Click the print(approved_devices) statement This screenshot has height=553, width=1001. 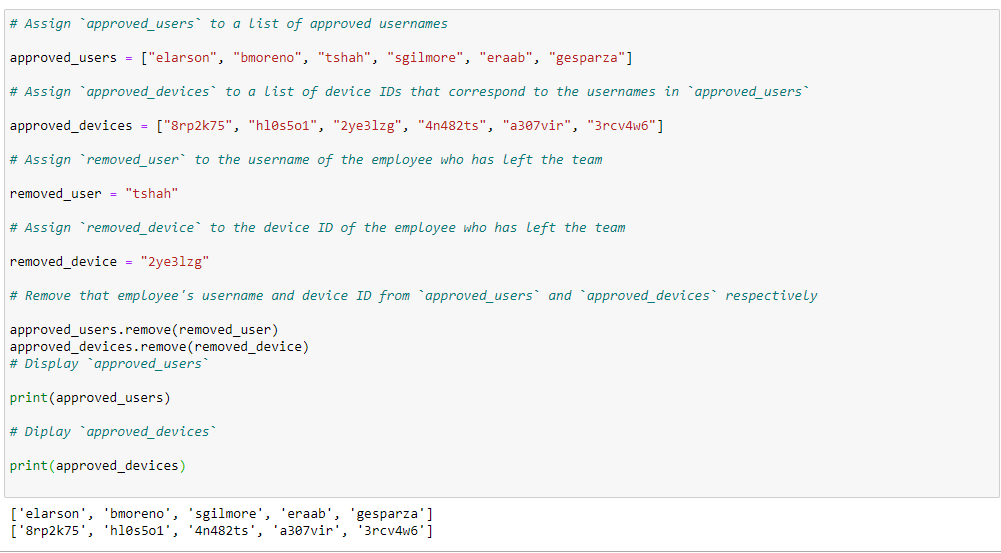[x=98, y=466]
